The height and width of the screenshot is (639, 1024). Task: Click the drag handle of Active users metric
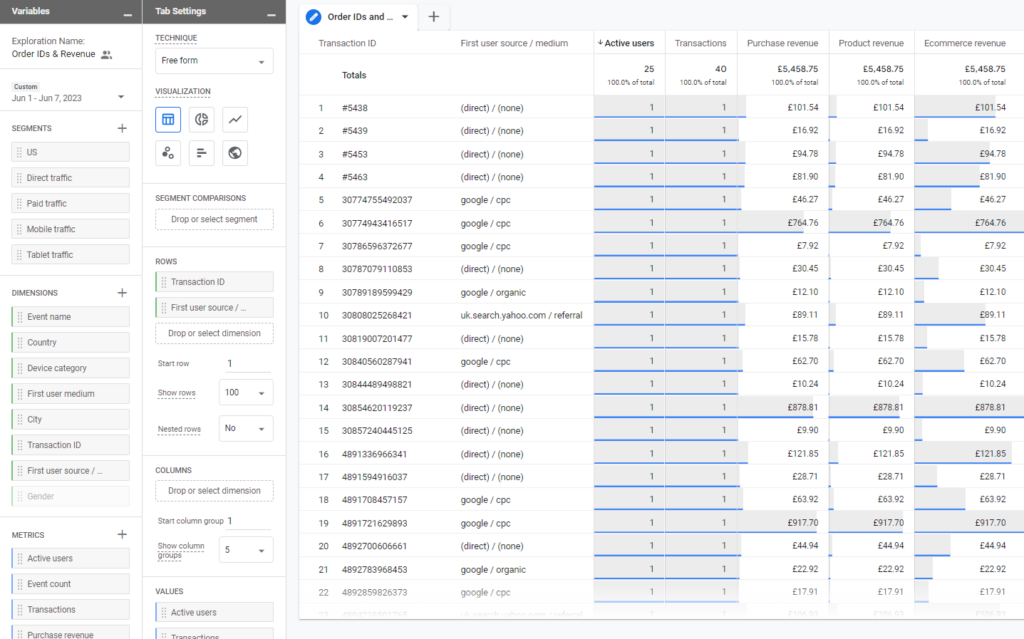pyautogui.click(x=20, y=559)
